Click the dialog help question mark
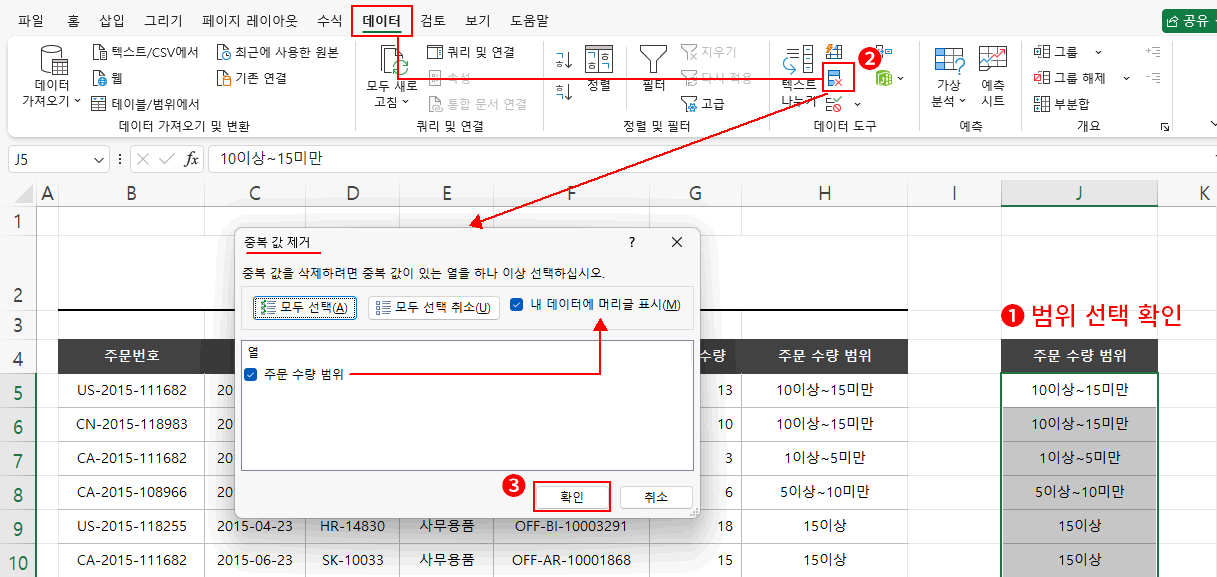The width and height of the screenshot is (1217, 577). coord(632,242)
